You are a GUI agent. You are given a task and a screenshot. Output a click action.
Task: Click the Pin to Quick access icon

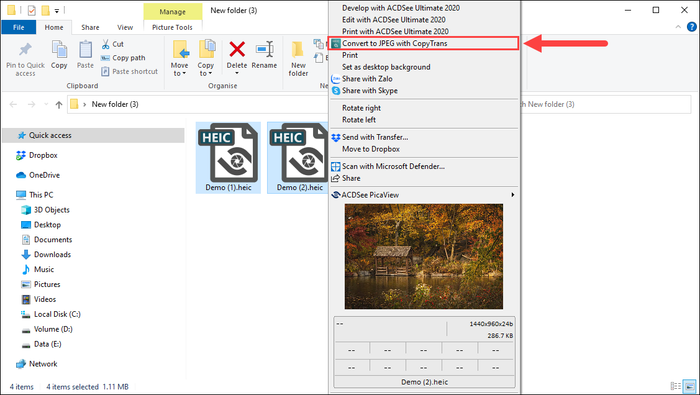coord(25,50)
